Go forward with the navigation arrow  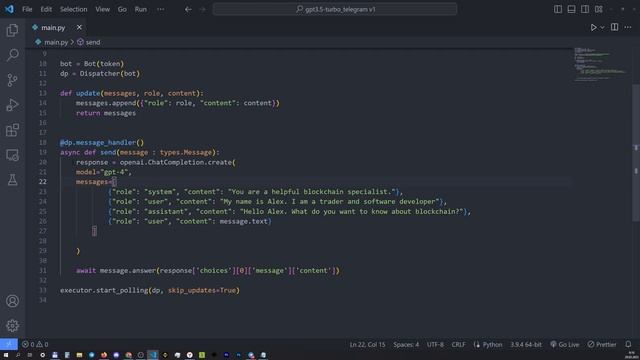[203, 9]
